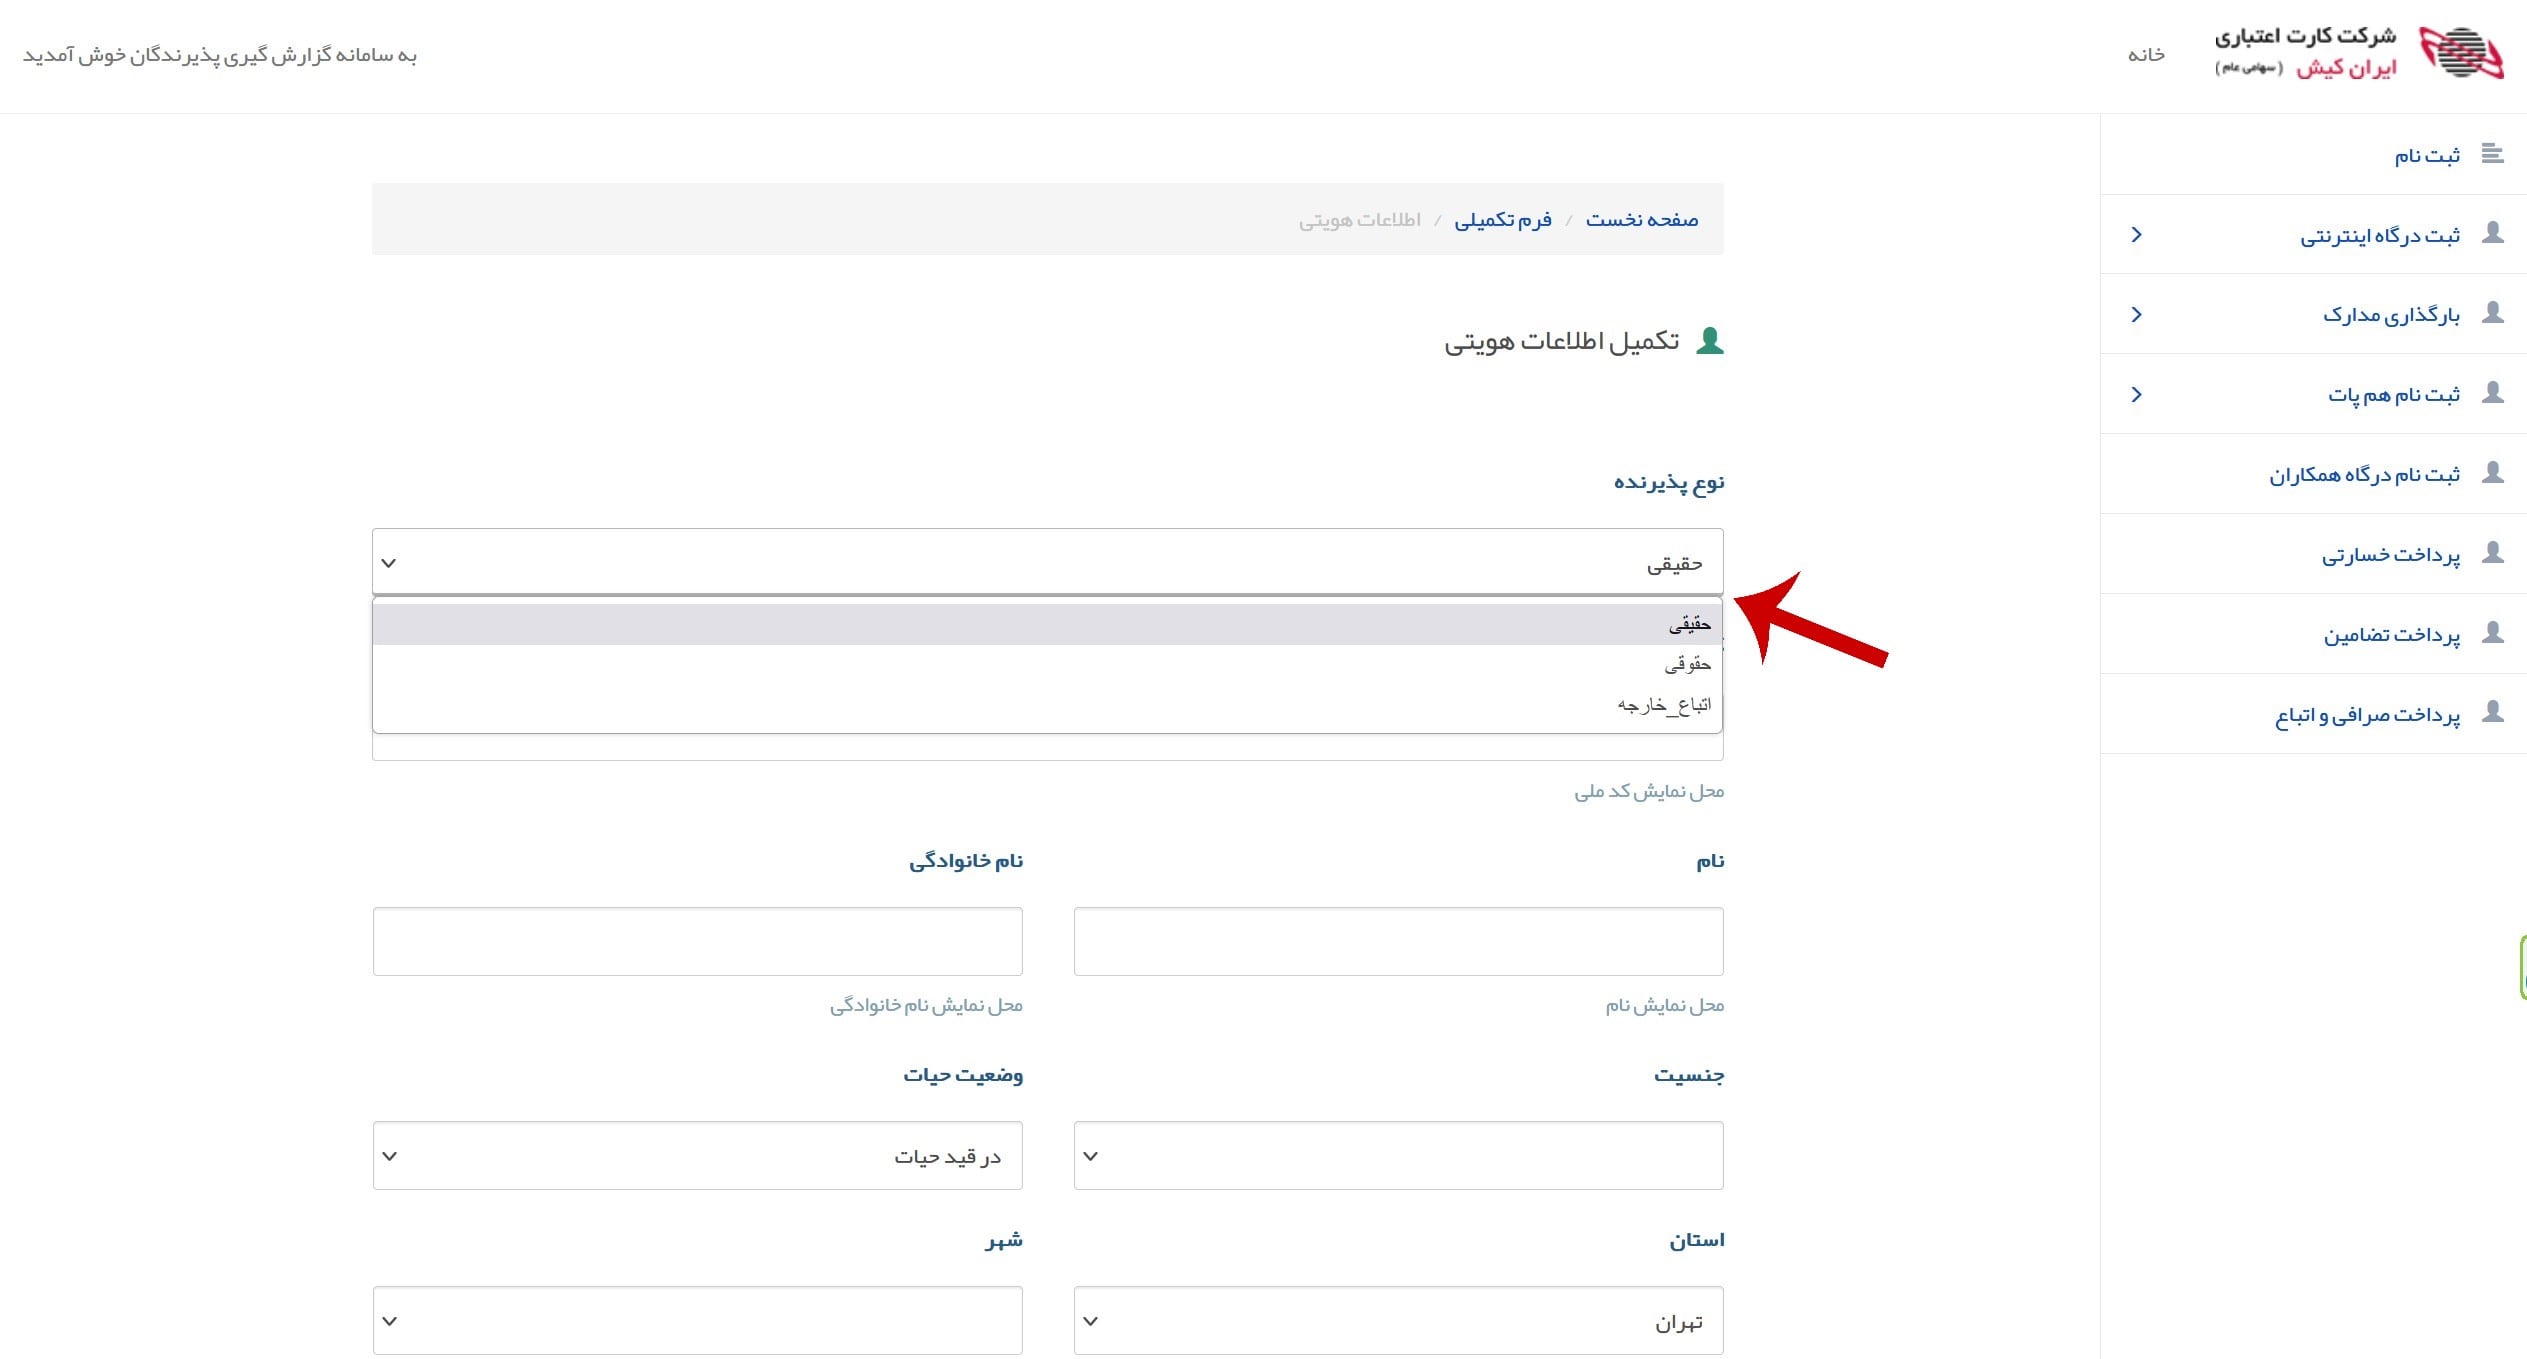Screen dimensions: 2527x1359
Task: Click green person icon beside تکمیل اطلاعات هویتی
Action: click(1710, 341)
